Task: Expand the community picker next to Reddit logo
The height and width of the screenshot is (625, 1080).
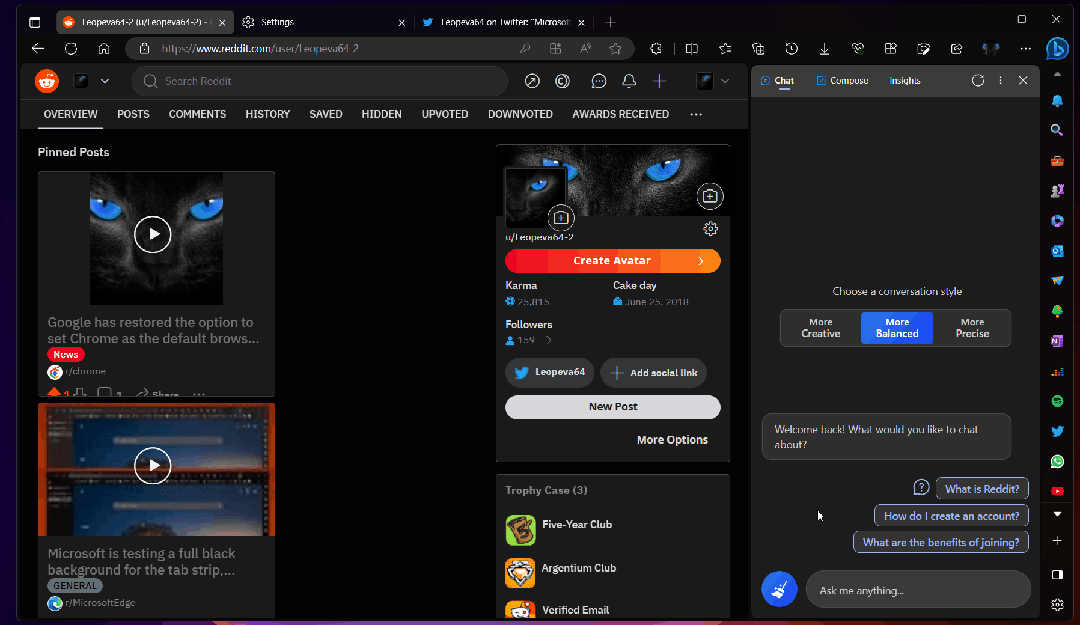Action: click(95, 81)
